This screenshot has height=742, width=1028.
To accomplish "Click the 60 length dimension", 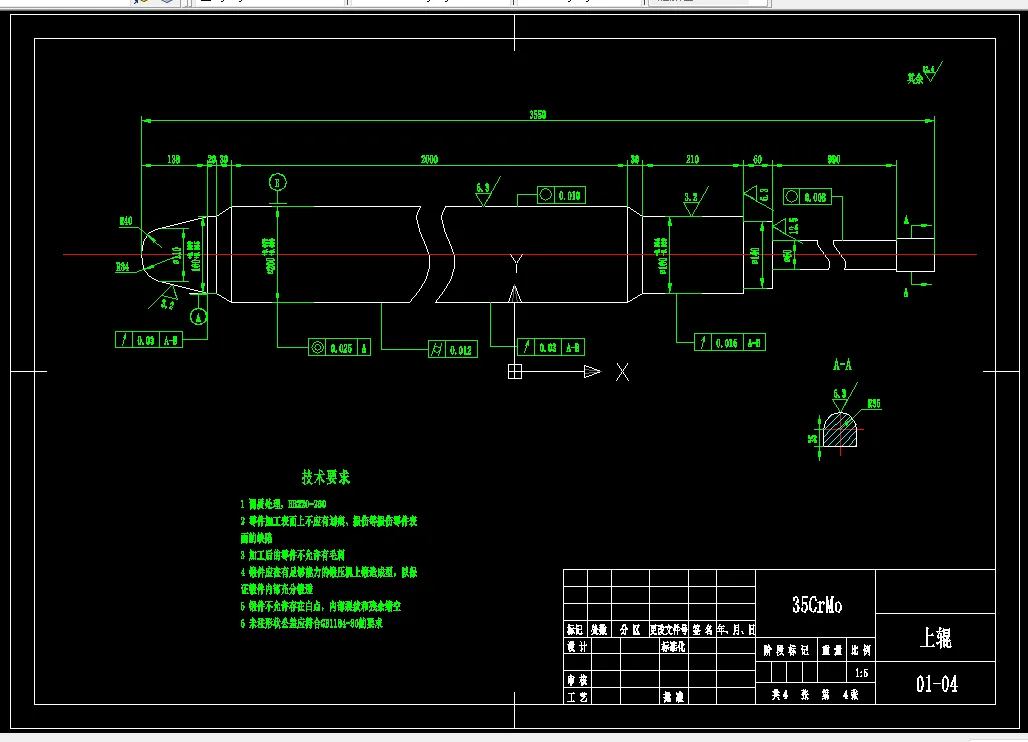I will (757, 159).
